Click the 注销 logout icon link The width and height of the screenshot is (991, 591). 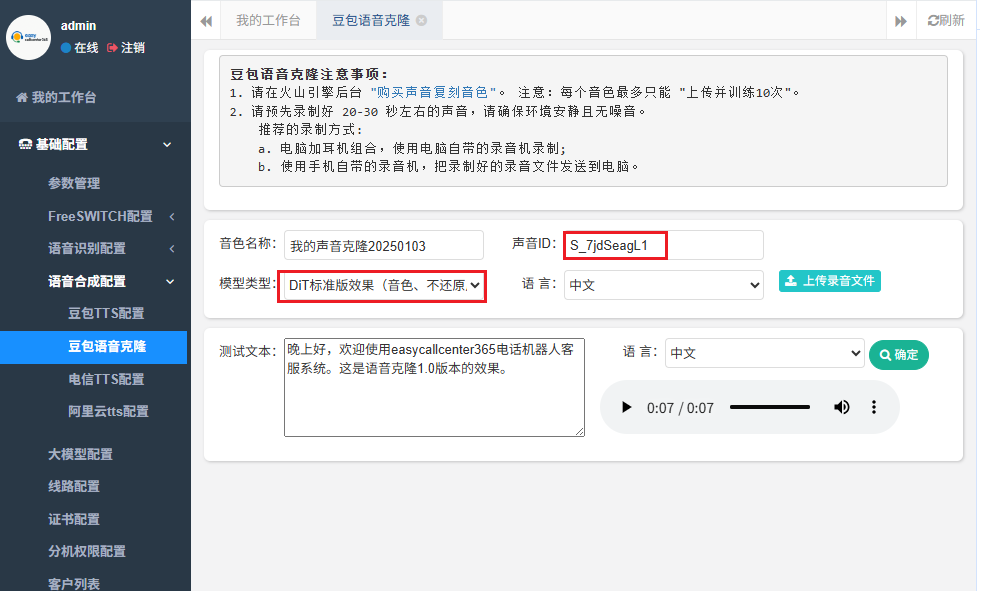(x=126, y=47)
